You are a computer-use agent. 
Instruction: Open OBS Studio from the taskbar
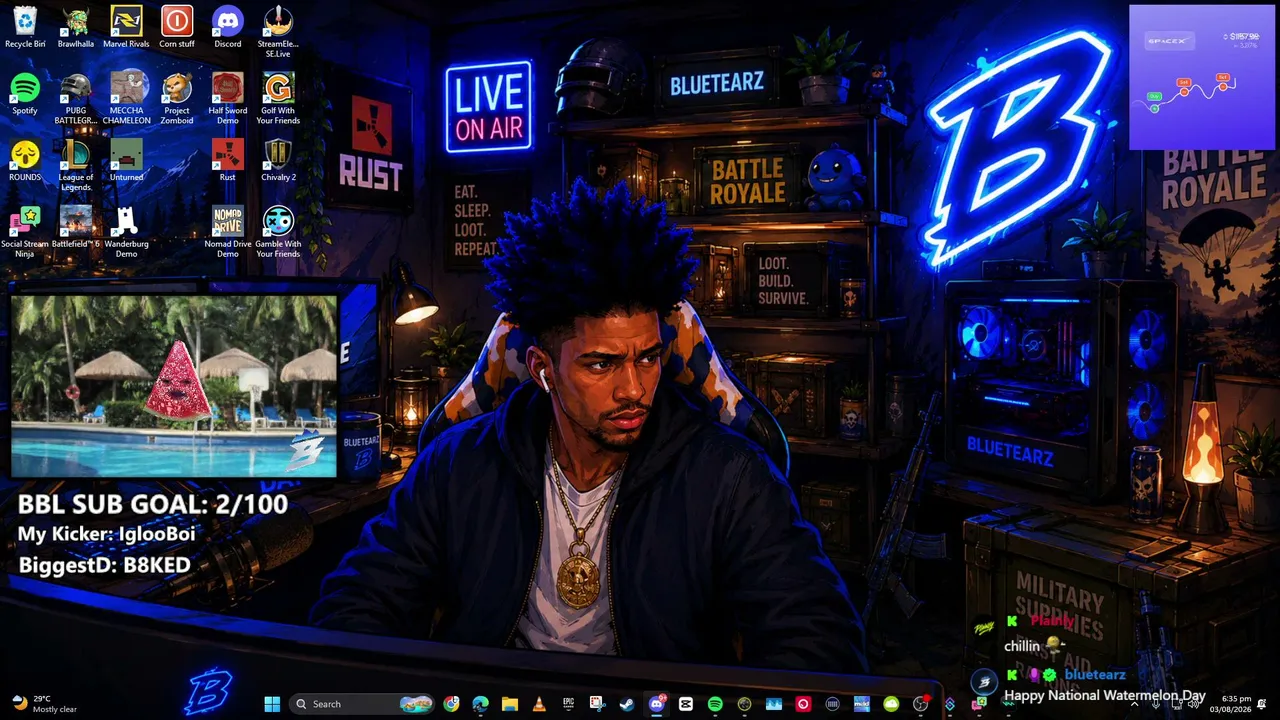920,704
